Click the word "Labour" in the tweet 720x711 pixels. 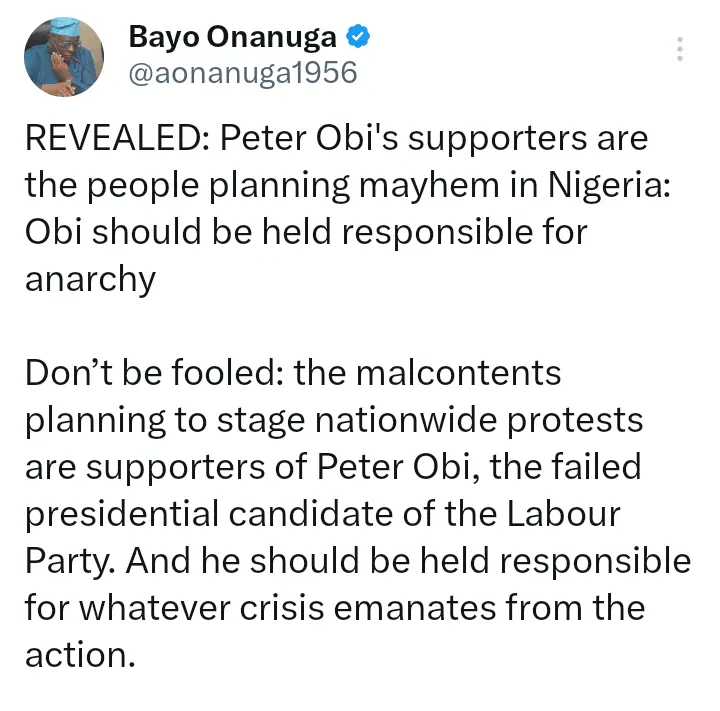coord(566,514)
